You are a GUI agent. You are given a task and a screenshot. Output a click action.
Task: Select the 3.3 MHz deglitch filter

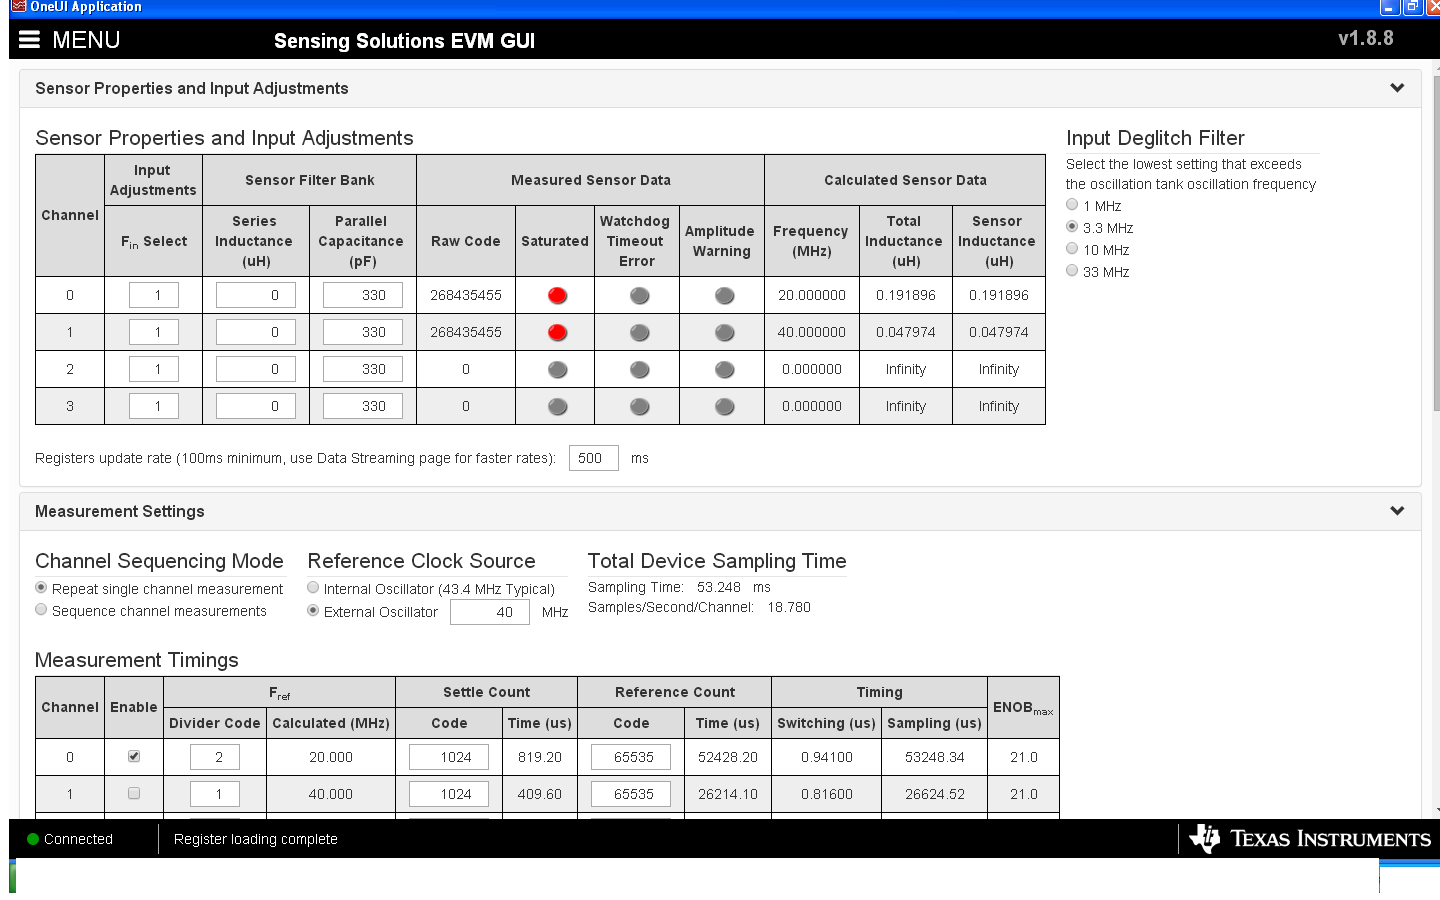coord(1072,227)
